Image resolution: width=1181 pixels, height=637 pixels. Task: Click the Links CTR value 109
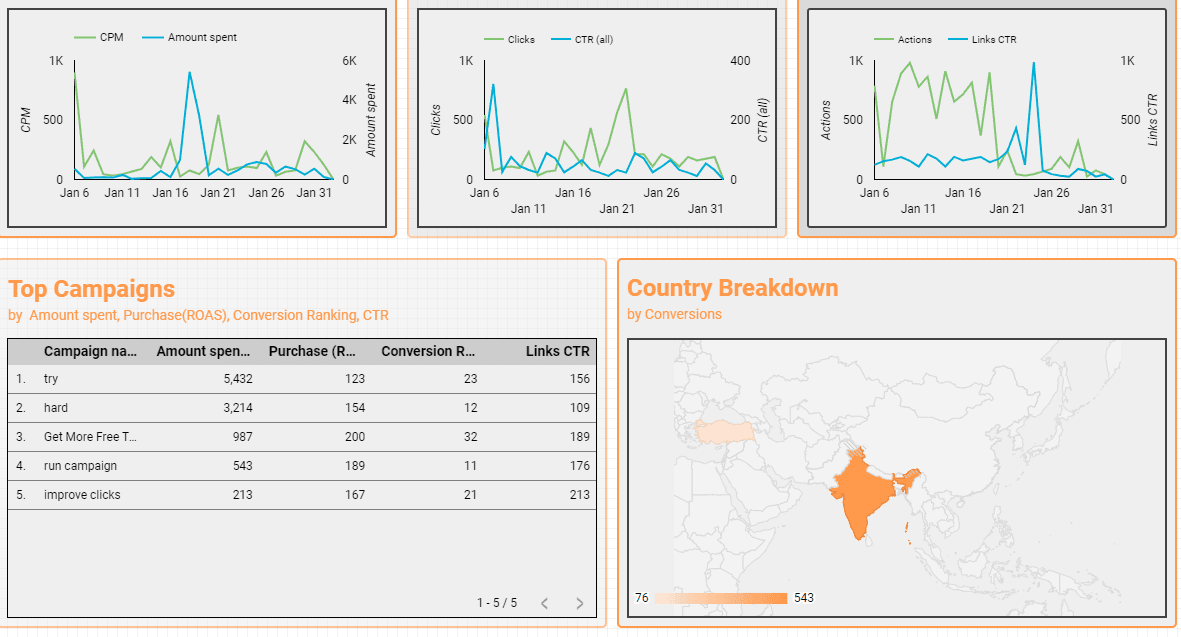click(x=580, y=407)
